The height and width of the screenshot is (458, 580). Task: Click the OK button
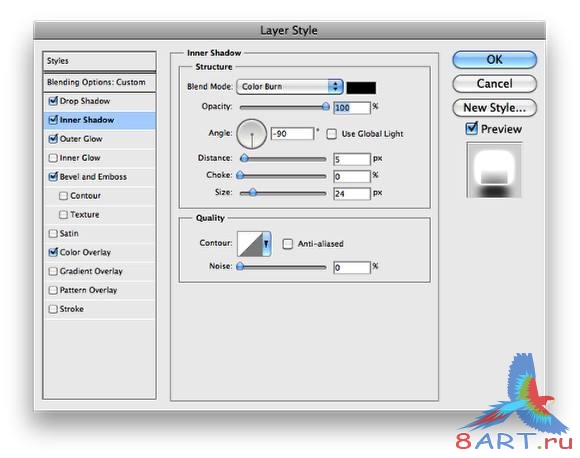[x=494, y=60]
